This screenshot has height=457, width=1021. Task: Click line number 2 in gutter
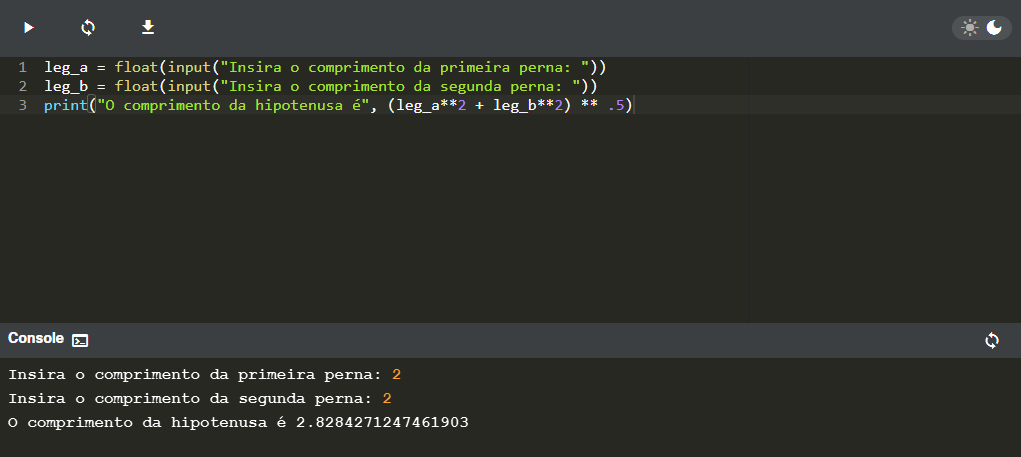tap(23, 86)
